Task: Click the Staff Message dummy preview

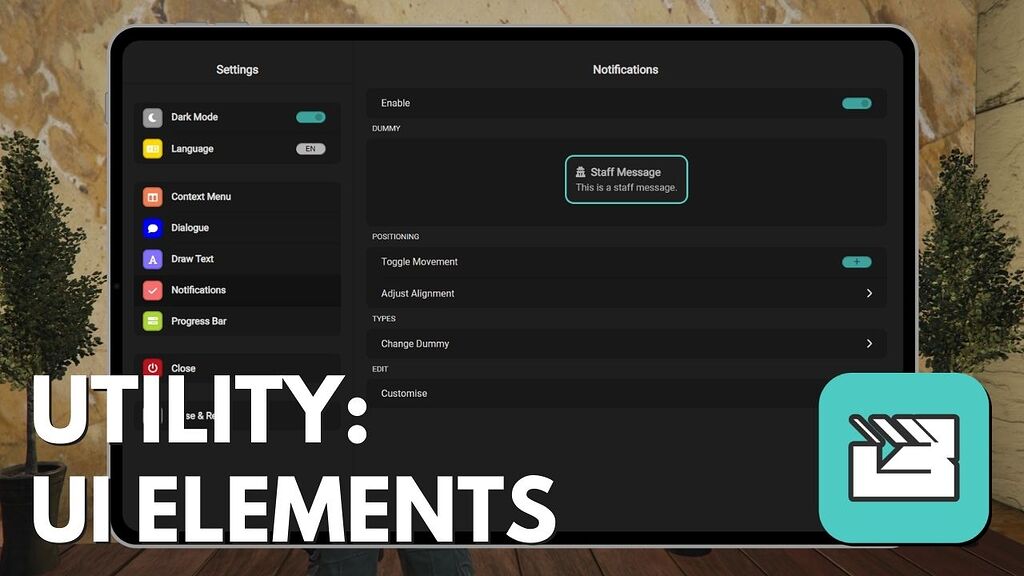Action: [626, 179]
